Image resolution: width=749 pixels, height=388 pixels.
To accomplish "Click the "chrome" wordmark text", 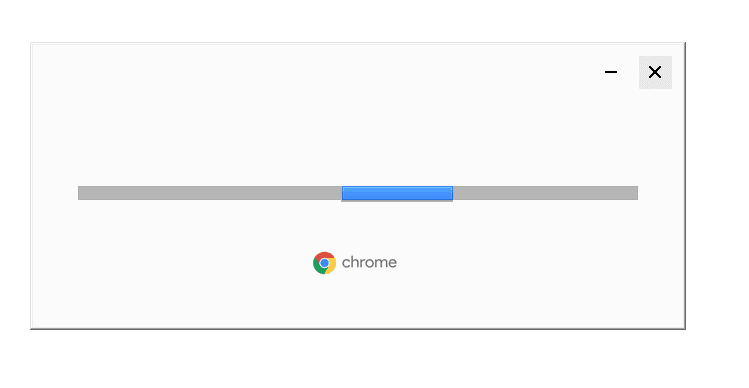I will [369, 262].
